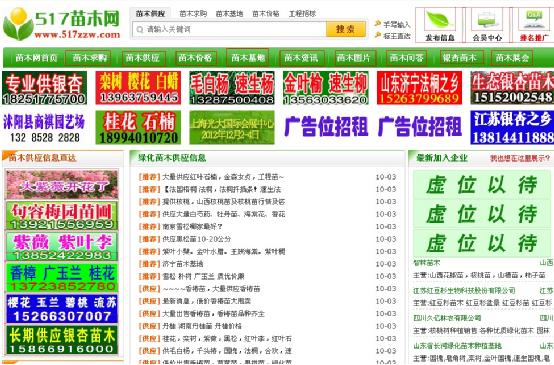
Task: Open 四川久亿林农有限公司 company link
Action: (x=447, y=318)
